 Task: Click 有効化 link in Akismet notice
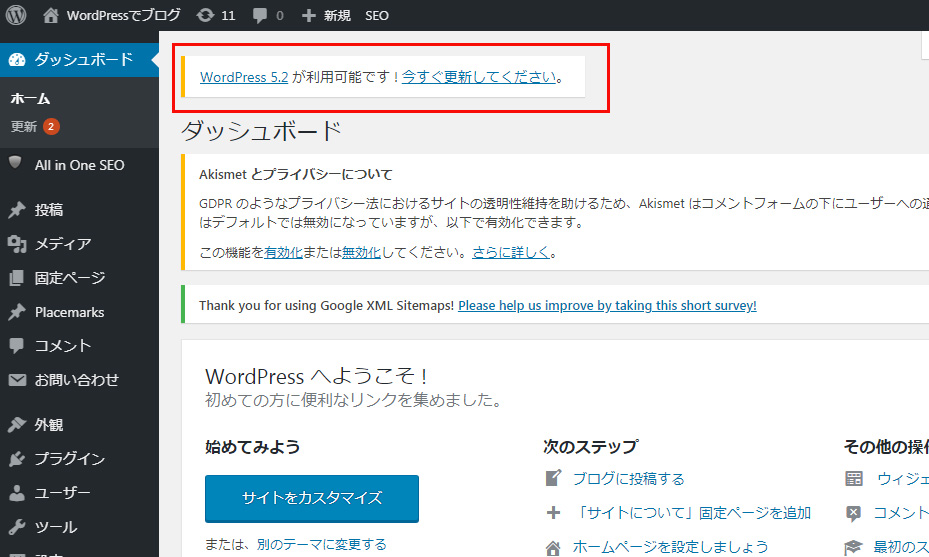283,252
